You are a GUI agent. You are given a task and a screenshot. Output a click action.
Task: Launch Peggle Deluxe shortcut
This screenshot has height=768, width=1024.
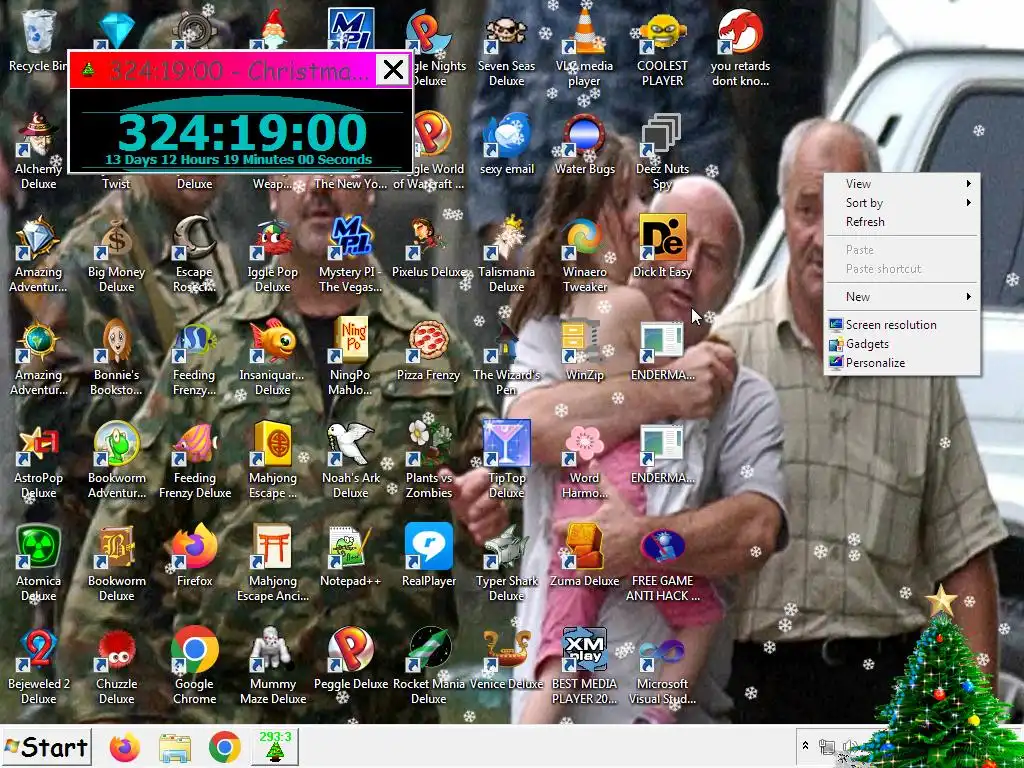point(351,658)
